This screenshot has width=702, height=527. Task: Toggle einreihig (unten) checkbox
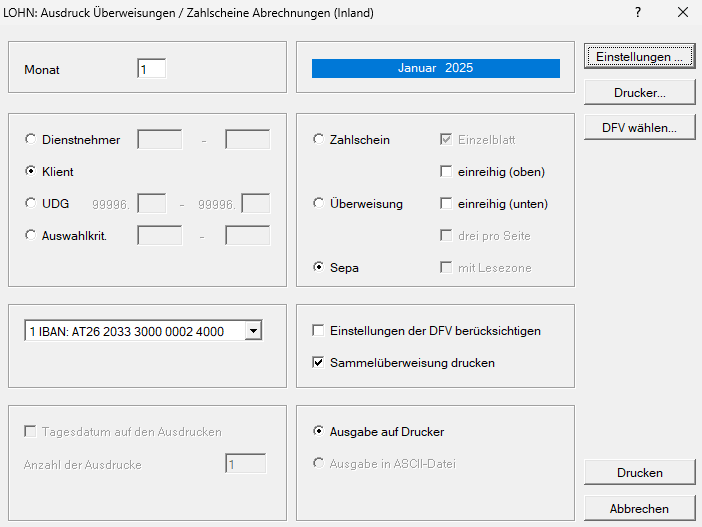pos(446,204)
